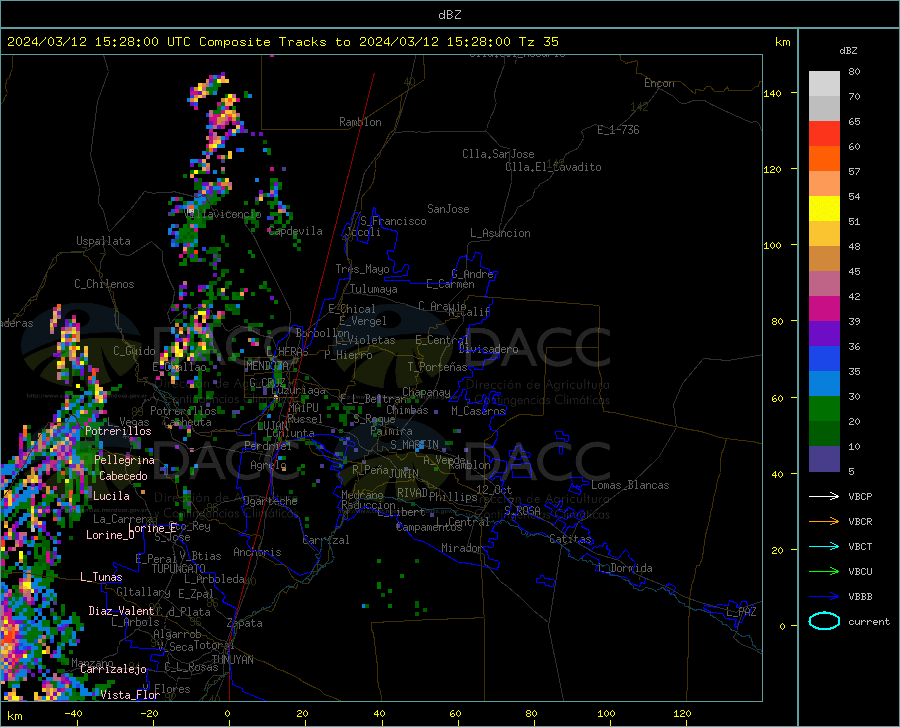This screenshot has width=900, height=727.
Task: Click the orange VBCR arrow legend icon
Action: coord(824,522)
